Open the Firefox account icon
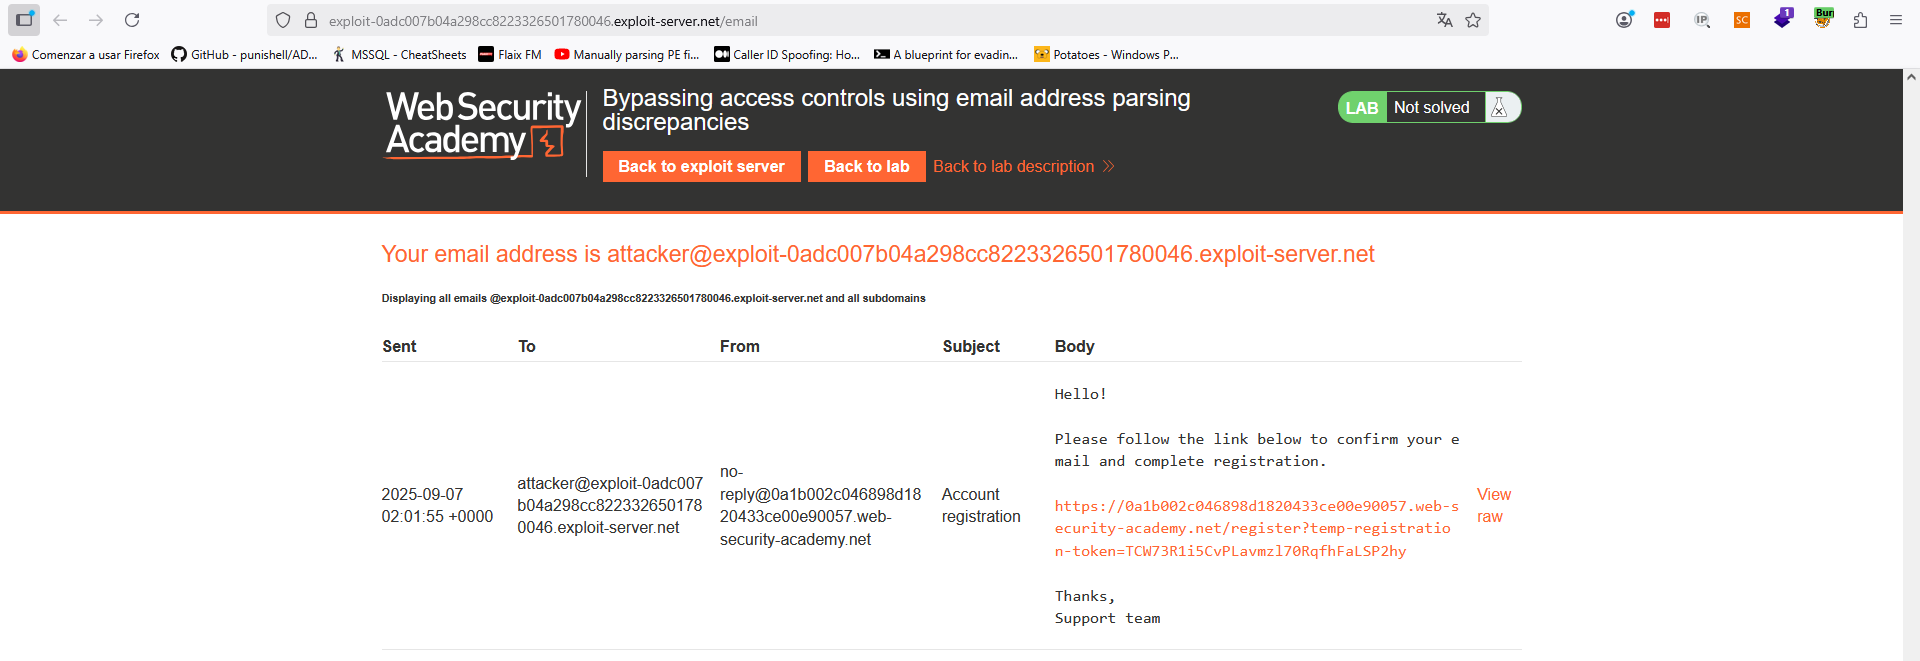Image resolution: width=1920 pixels, height=661 pixels. tap(1624, 20)
